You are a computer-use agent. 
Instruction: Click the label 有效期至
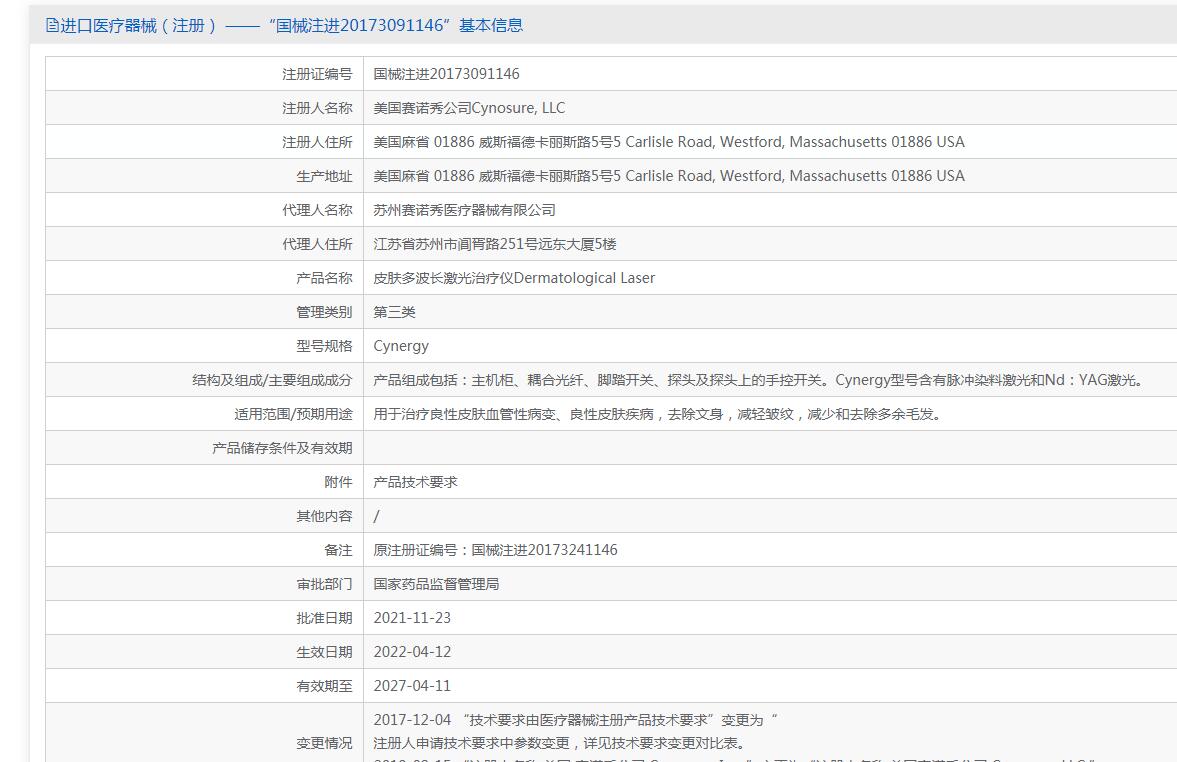point(324,686)
